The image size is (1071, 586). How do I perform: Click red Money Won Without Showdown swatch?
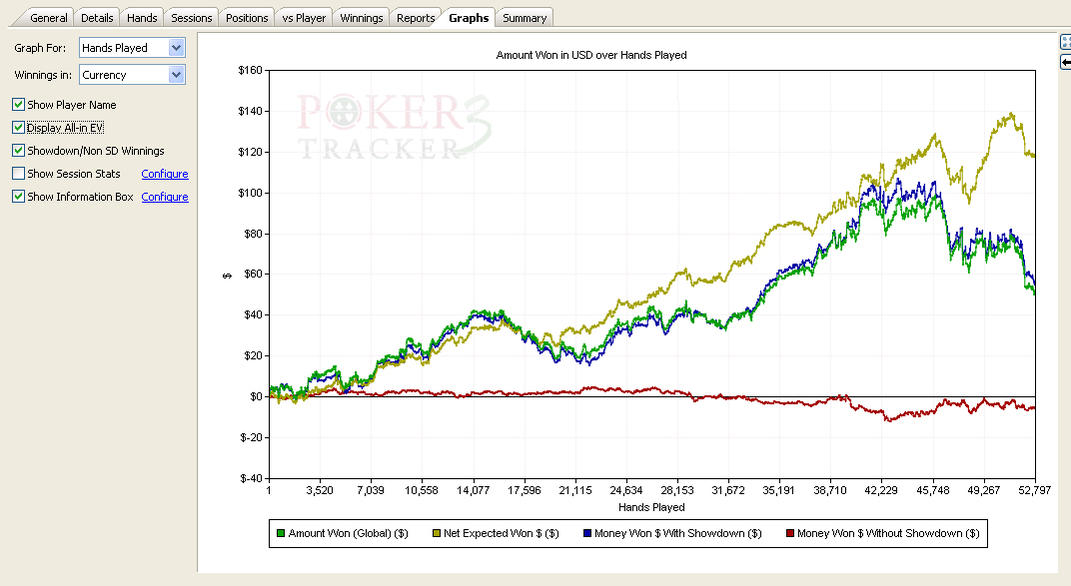tap(789, 534)
